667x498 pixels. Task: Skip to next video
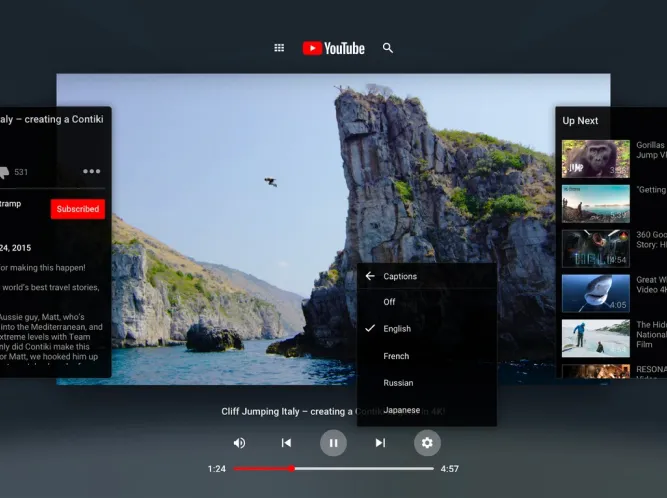coord(380,443)
